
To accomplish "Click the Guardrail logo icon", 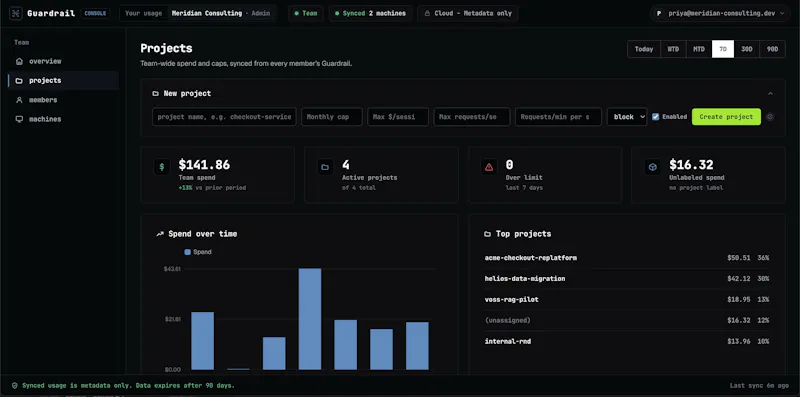I will [x=15, y=13].
